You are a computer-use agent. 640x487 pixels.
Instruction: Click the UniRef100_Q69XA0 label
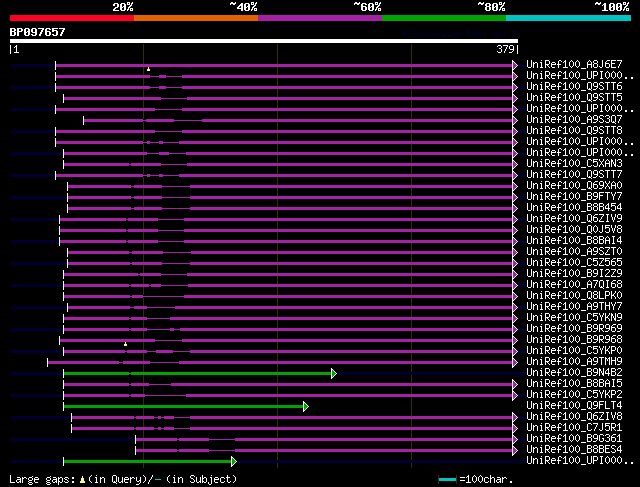click(574, 186)
